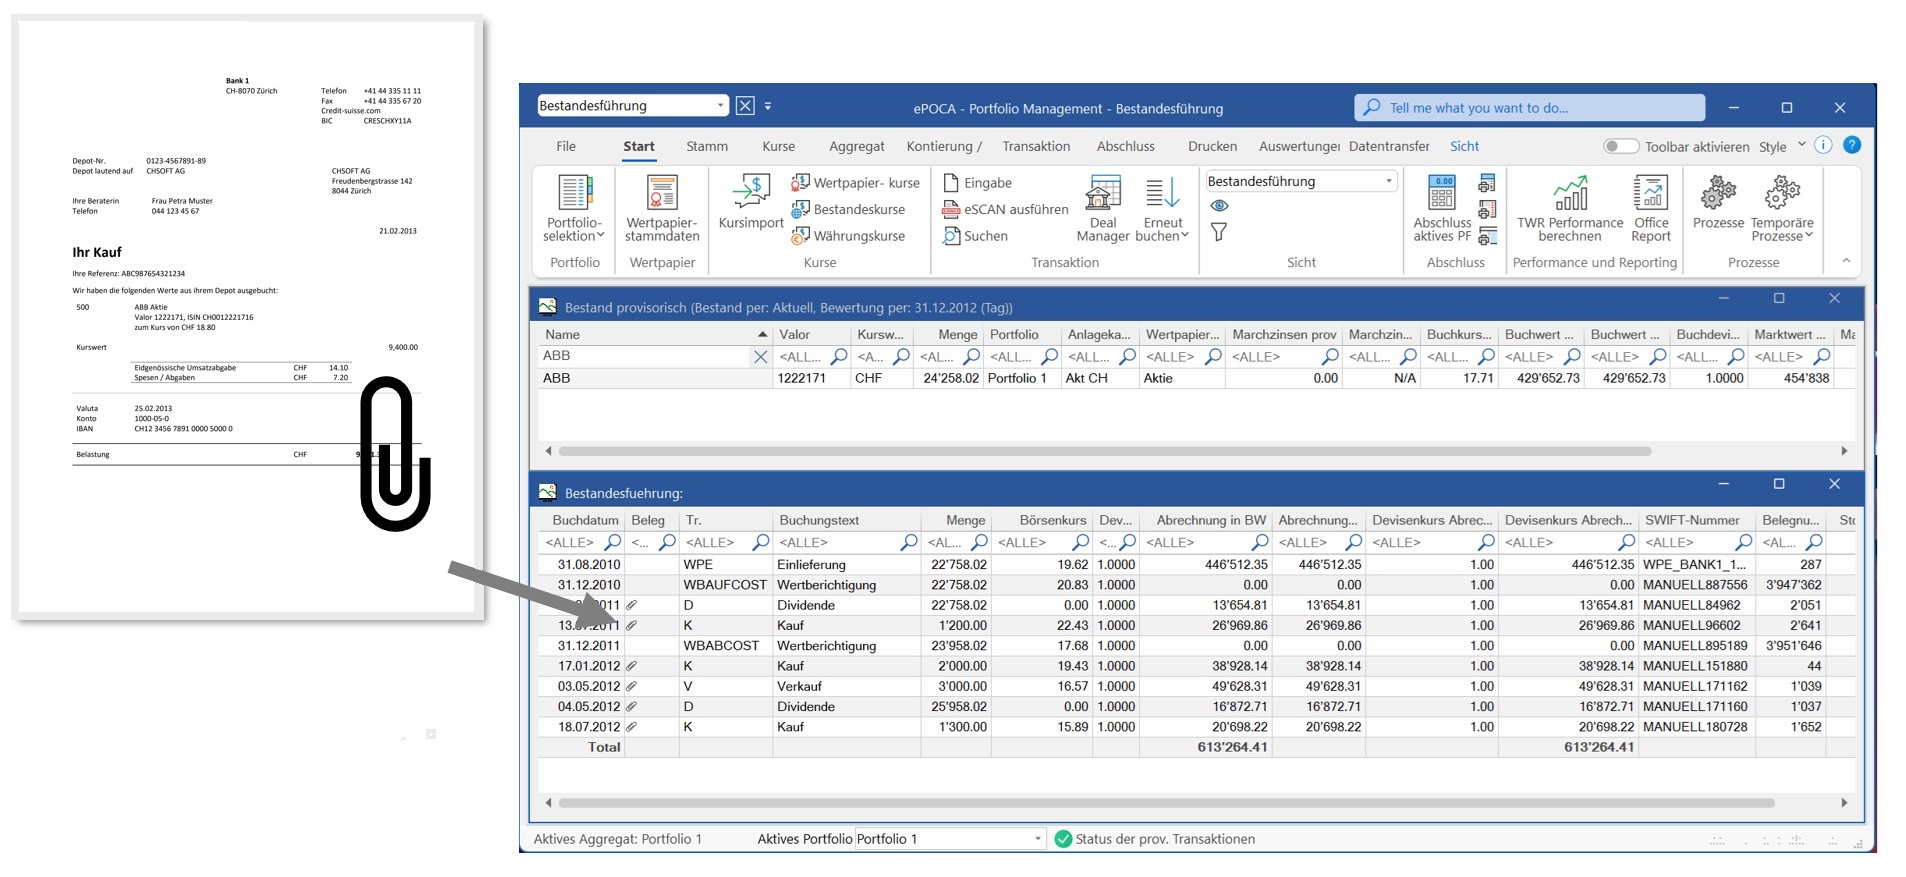Switch to the Transaktion ribbon tab
This screenshot has height=877, width=1906.
(x=1035, y=146)
